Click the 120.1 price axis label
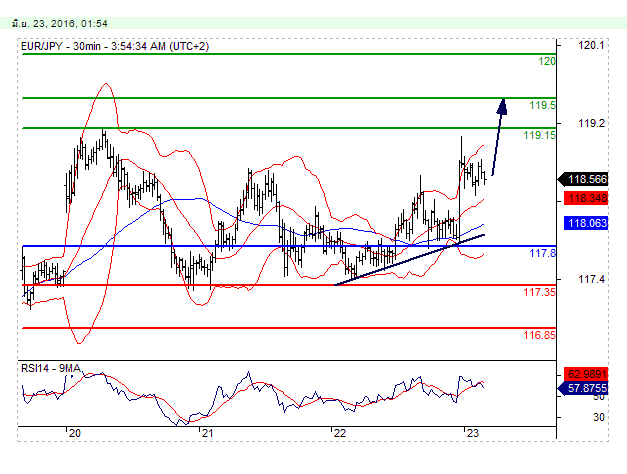The image size is (627, 474). (x=593, y=46)
